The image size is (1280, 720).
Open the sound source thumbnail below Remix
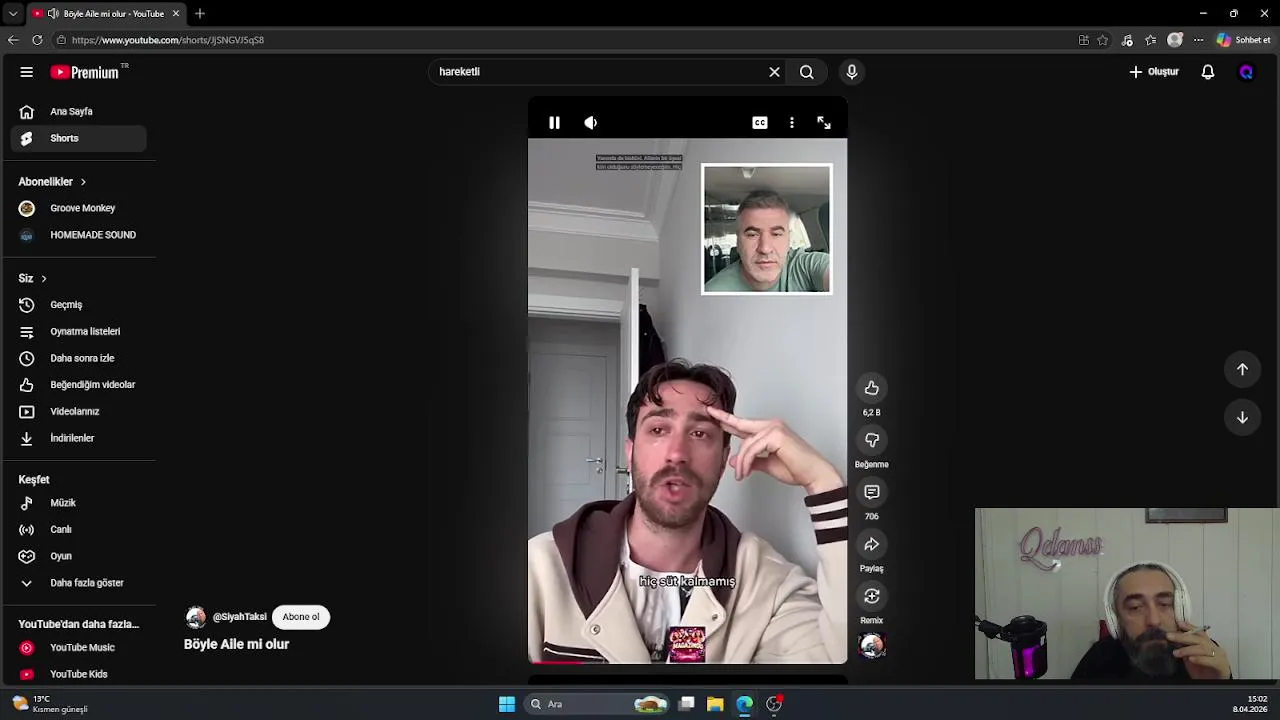pos(872,646)
